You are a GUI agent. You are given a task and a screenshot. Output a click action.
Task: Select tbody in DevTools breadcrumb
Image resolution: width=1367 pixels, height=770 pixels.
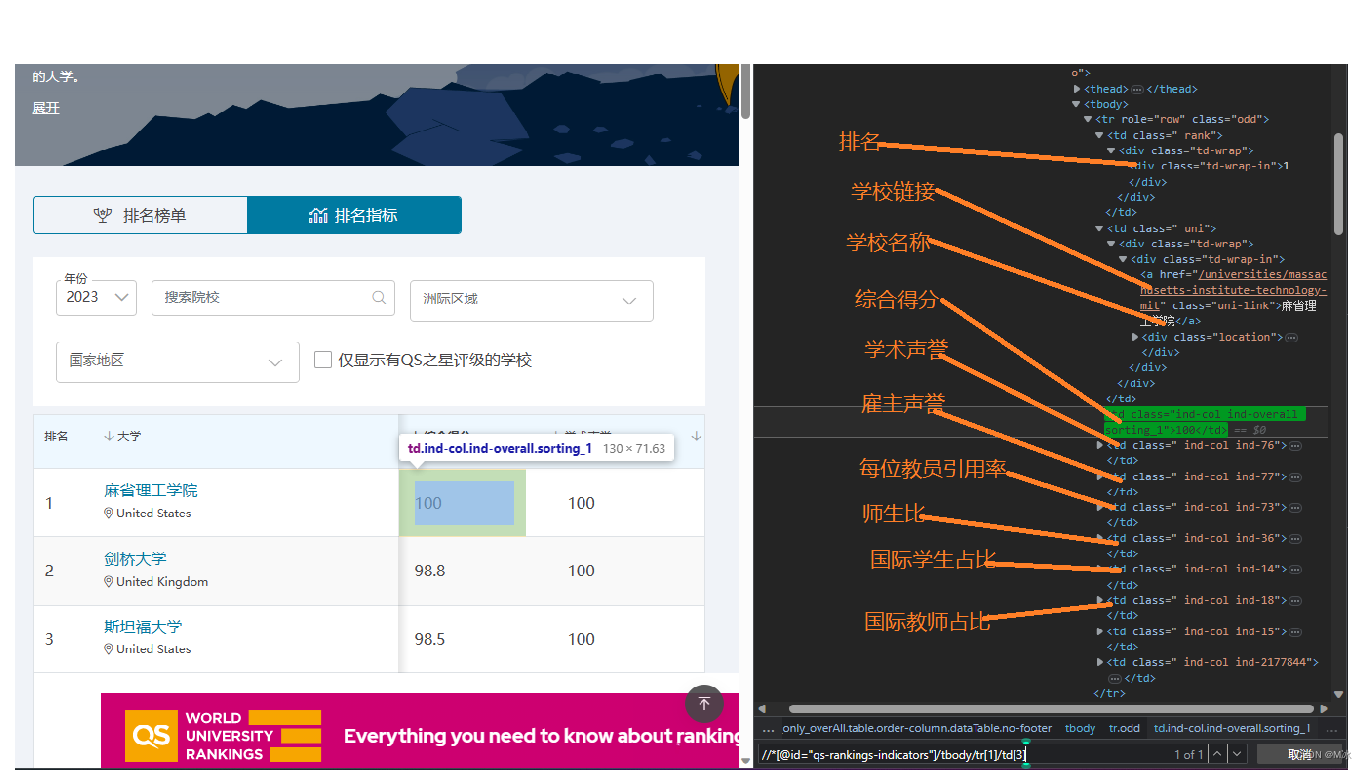pos(1080,729)
